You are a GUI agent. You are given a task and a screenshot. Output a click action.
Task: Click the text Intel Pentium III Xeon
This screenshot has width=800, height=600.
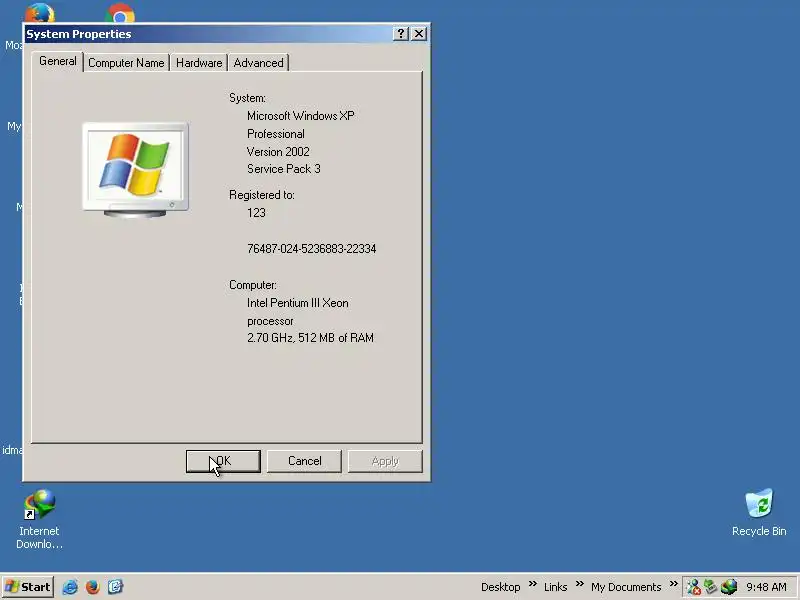click(x=298, y=303)
